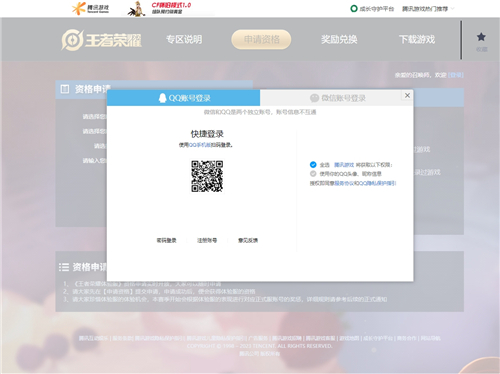
Task: Click the green 成长守护平台 icon
Action: pyautogui.click(x=354, y=9)
